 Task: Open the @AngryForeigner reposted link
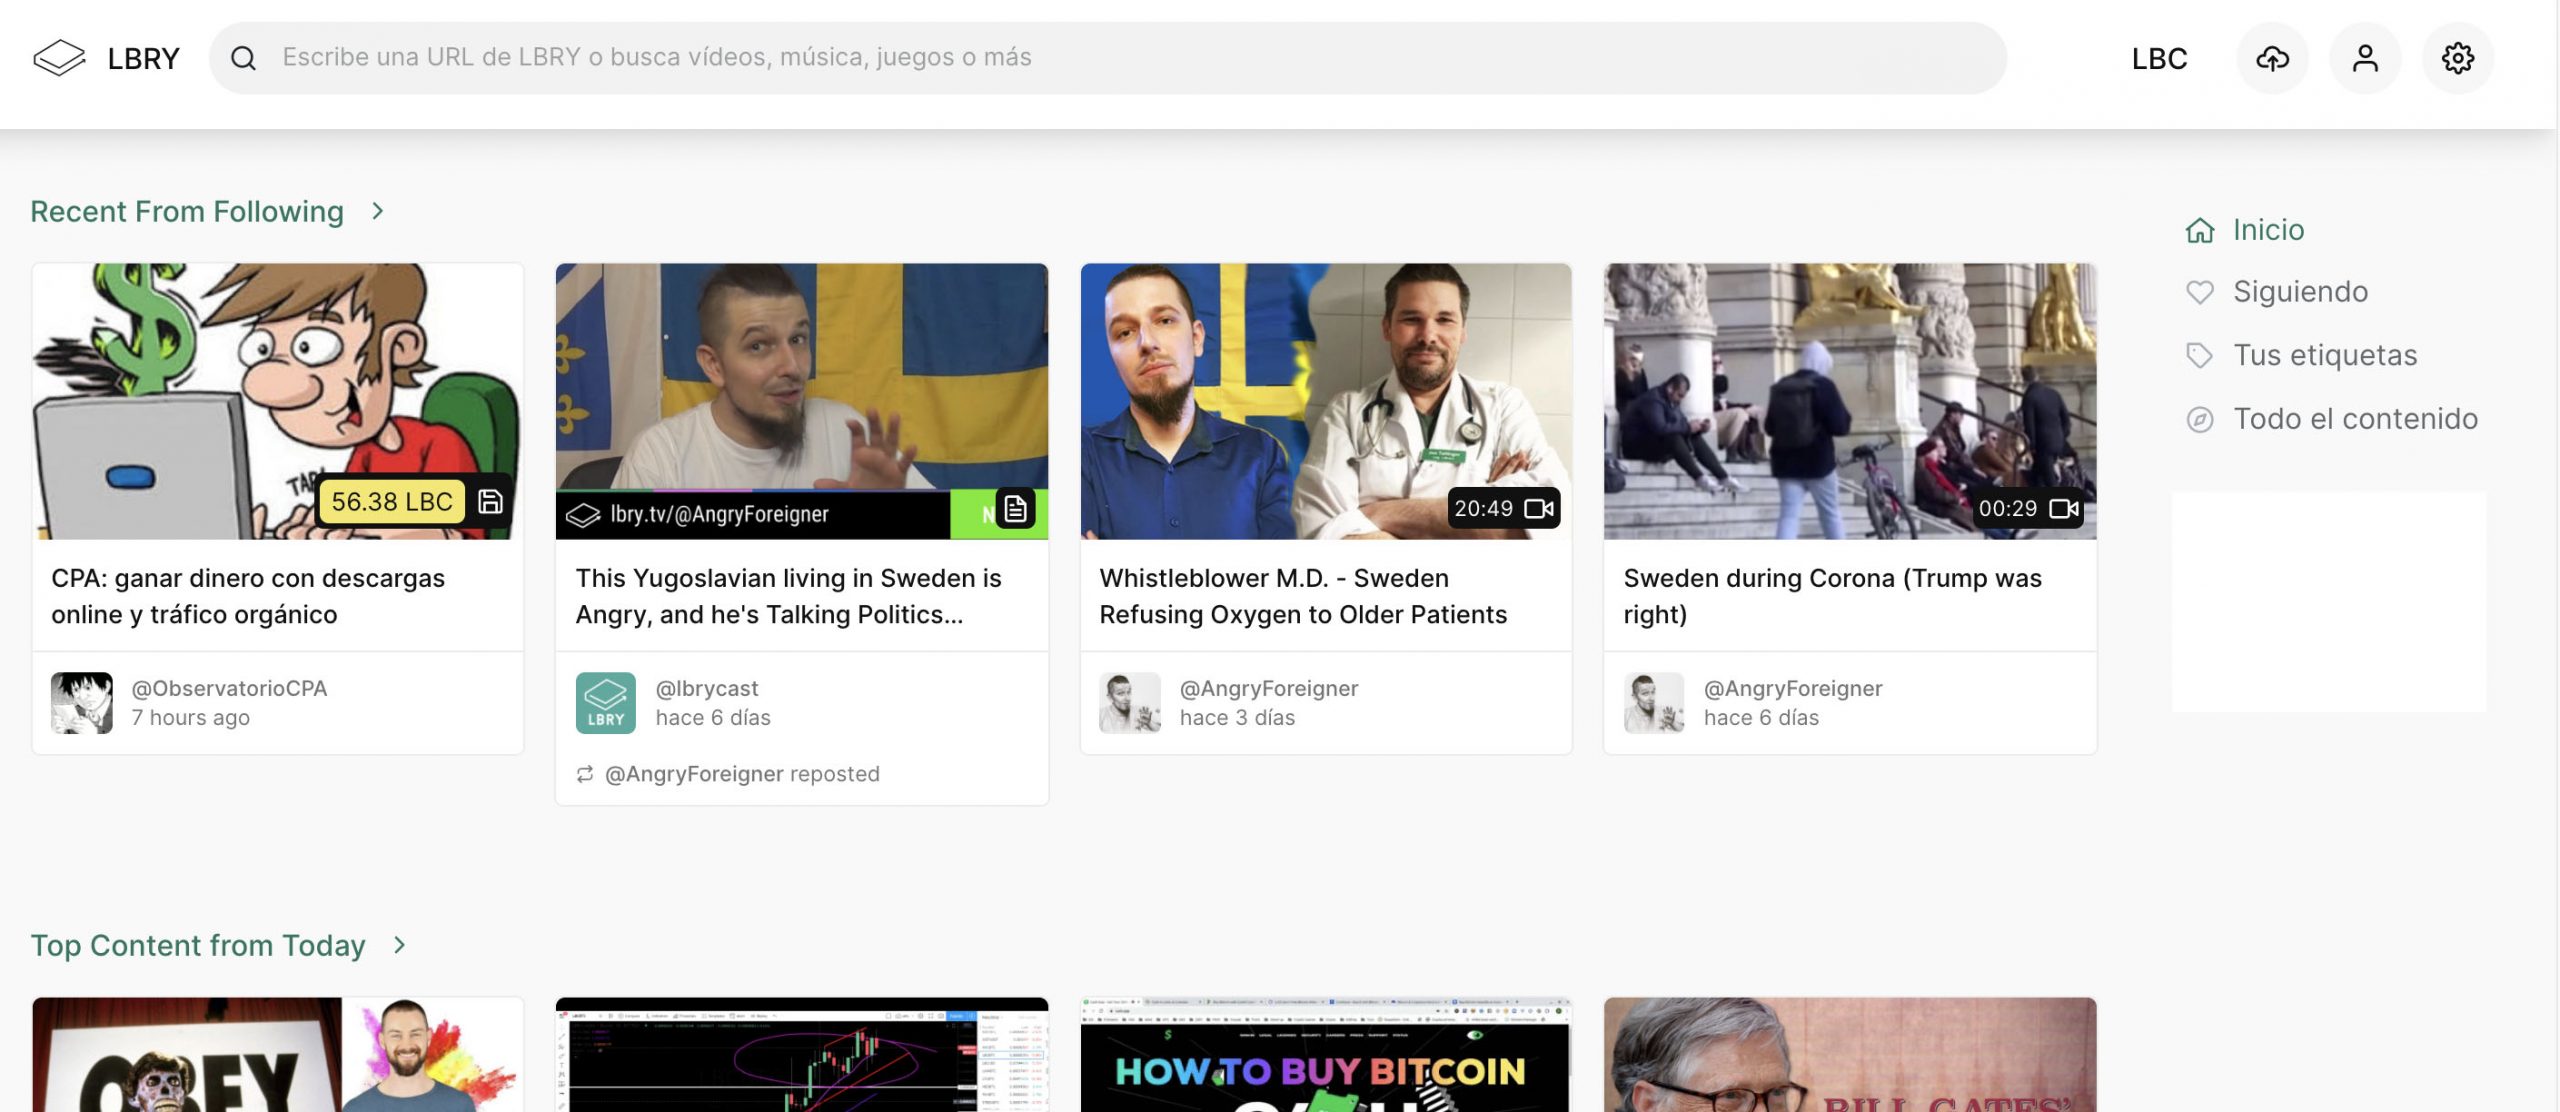click(742, 774)
